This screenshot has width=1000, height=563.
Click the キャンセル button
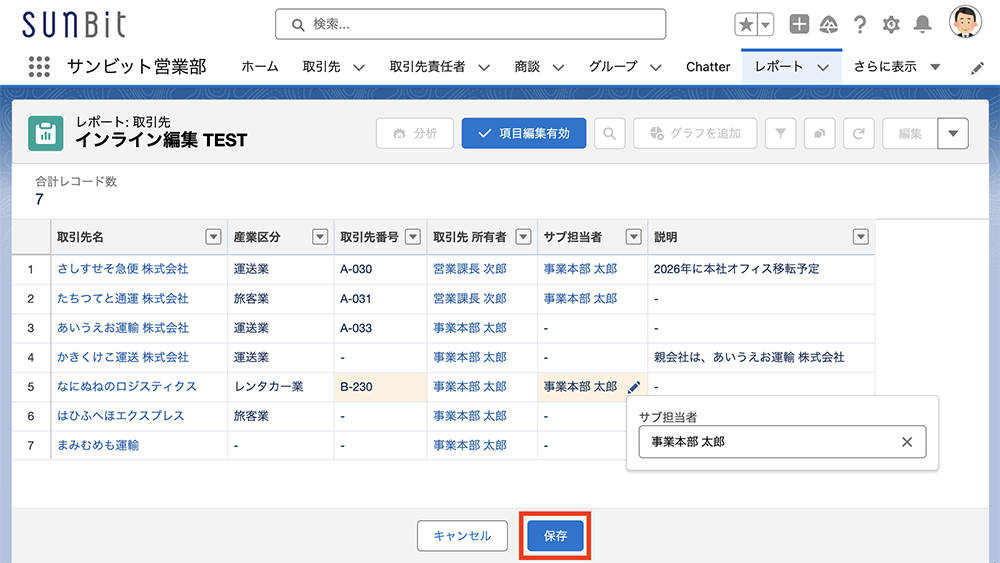tap(462, 536)
